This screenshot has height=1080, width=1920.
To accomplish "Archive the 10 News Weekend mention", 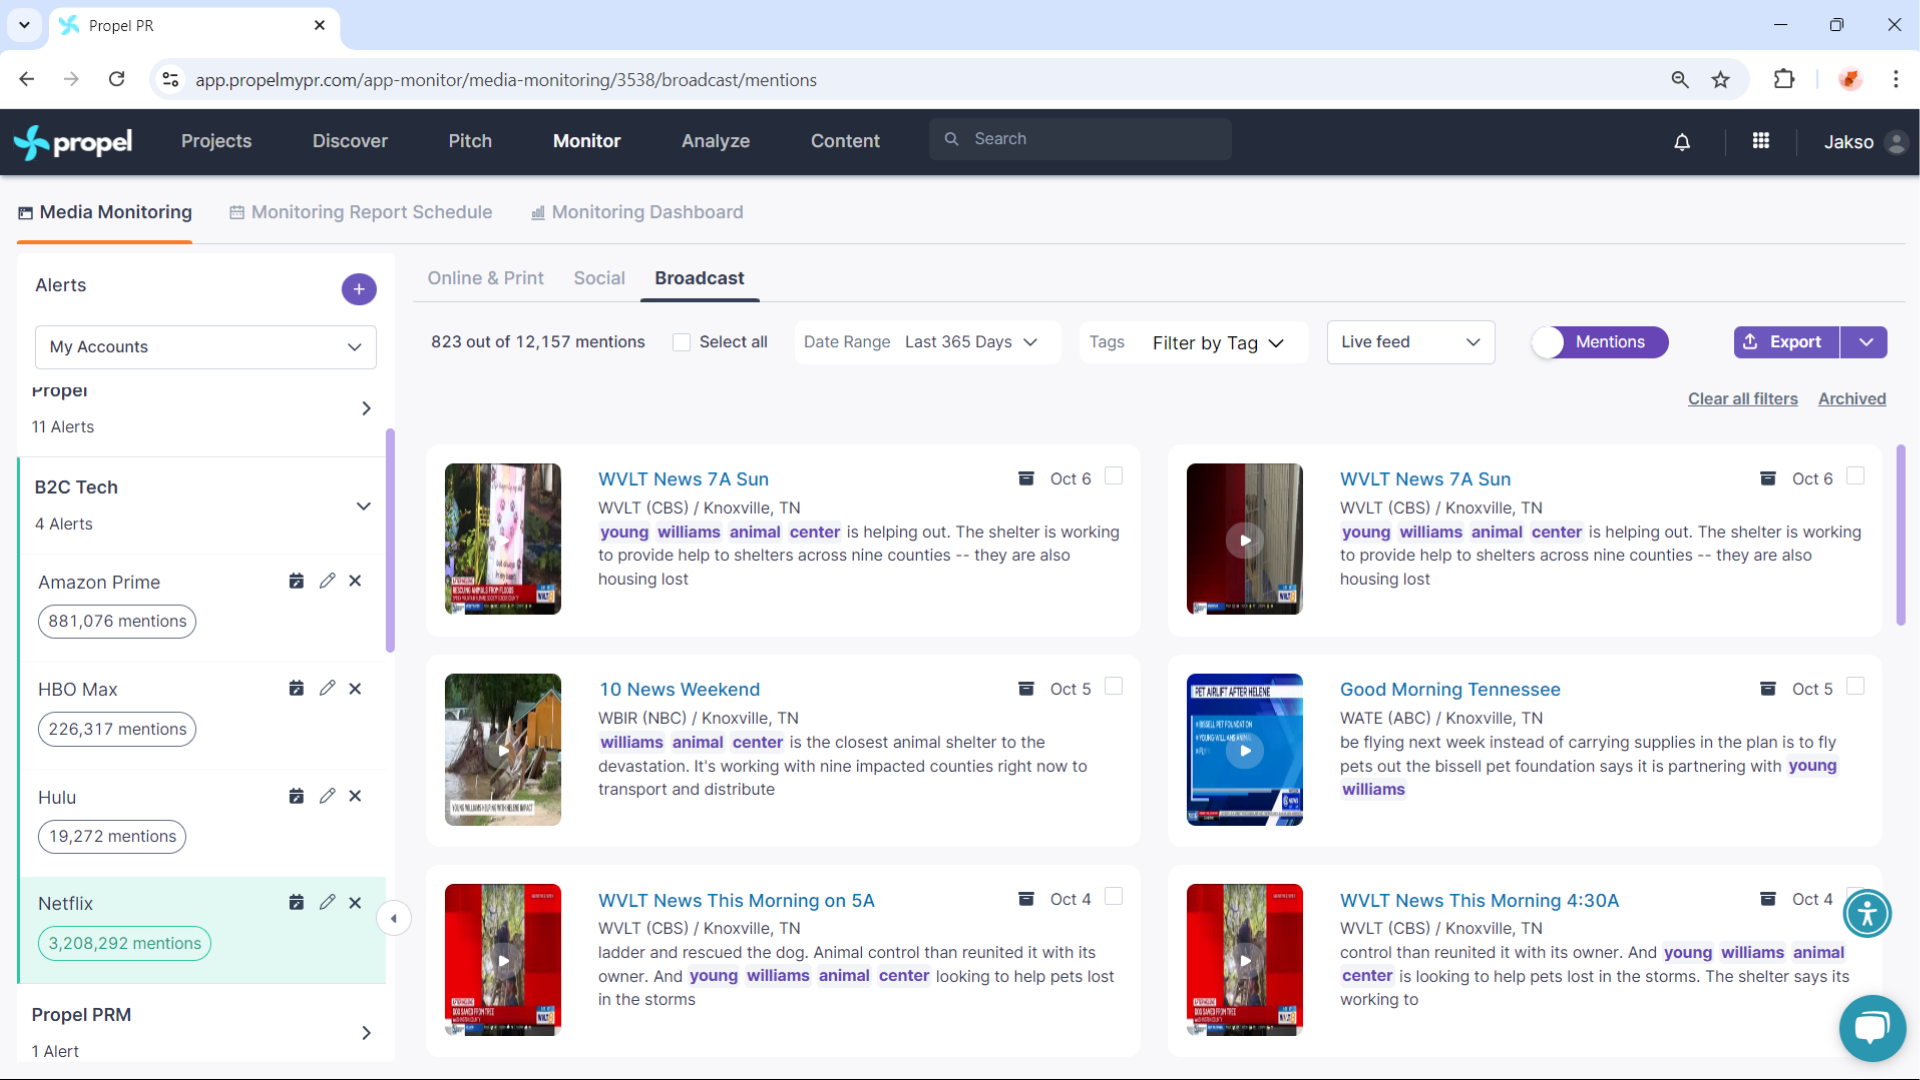I will [1026, 688].
